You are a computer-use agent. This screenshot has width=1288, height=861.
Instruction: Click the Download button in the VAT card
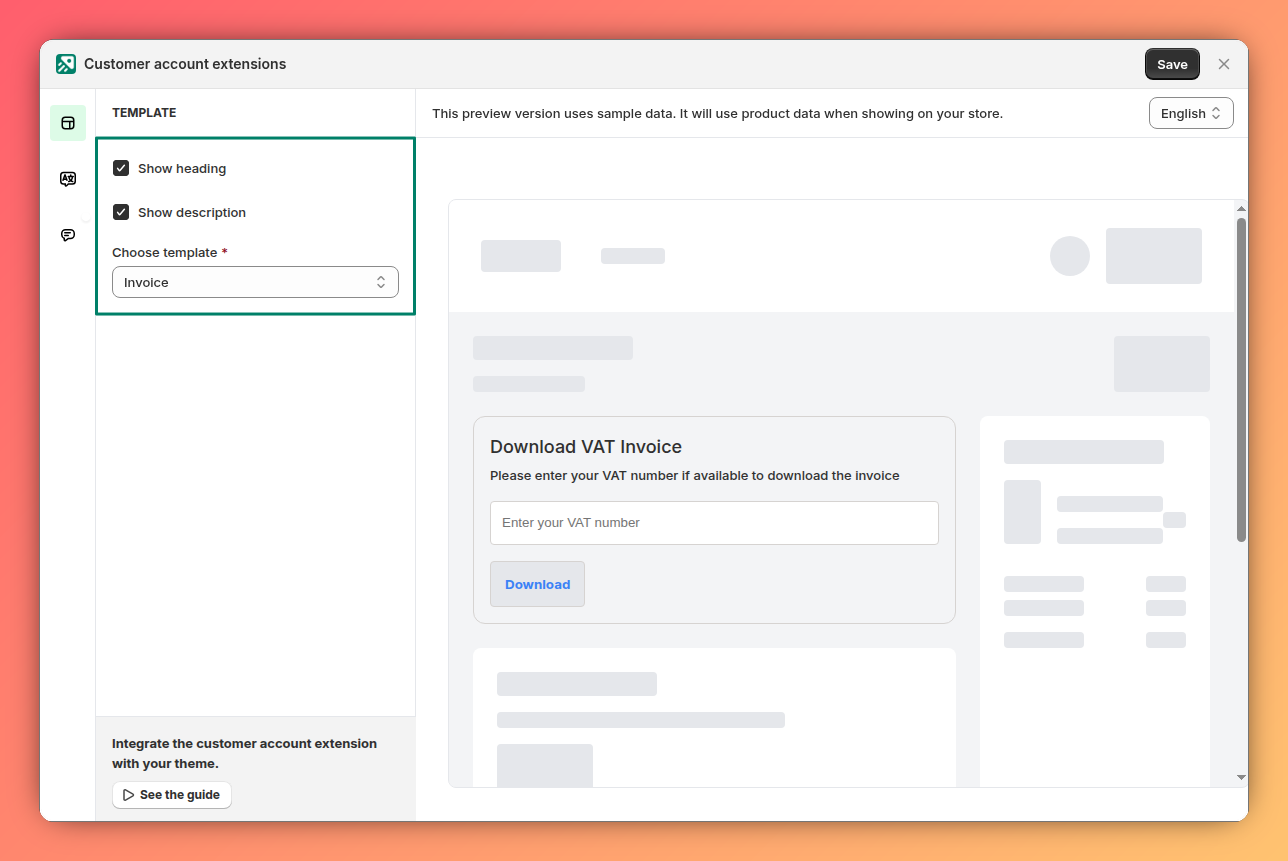(x=537, y=584)
